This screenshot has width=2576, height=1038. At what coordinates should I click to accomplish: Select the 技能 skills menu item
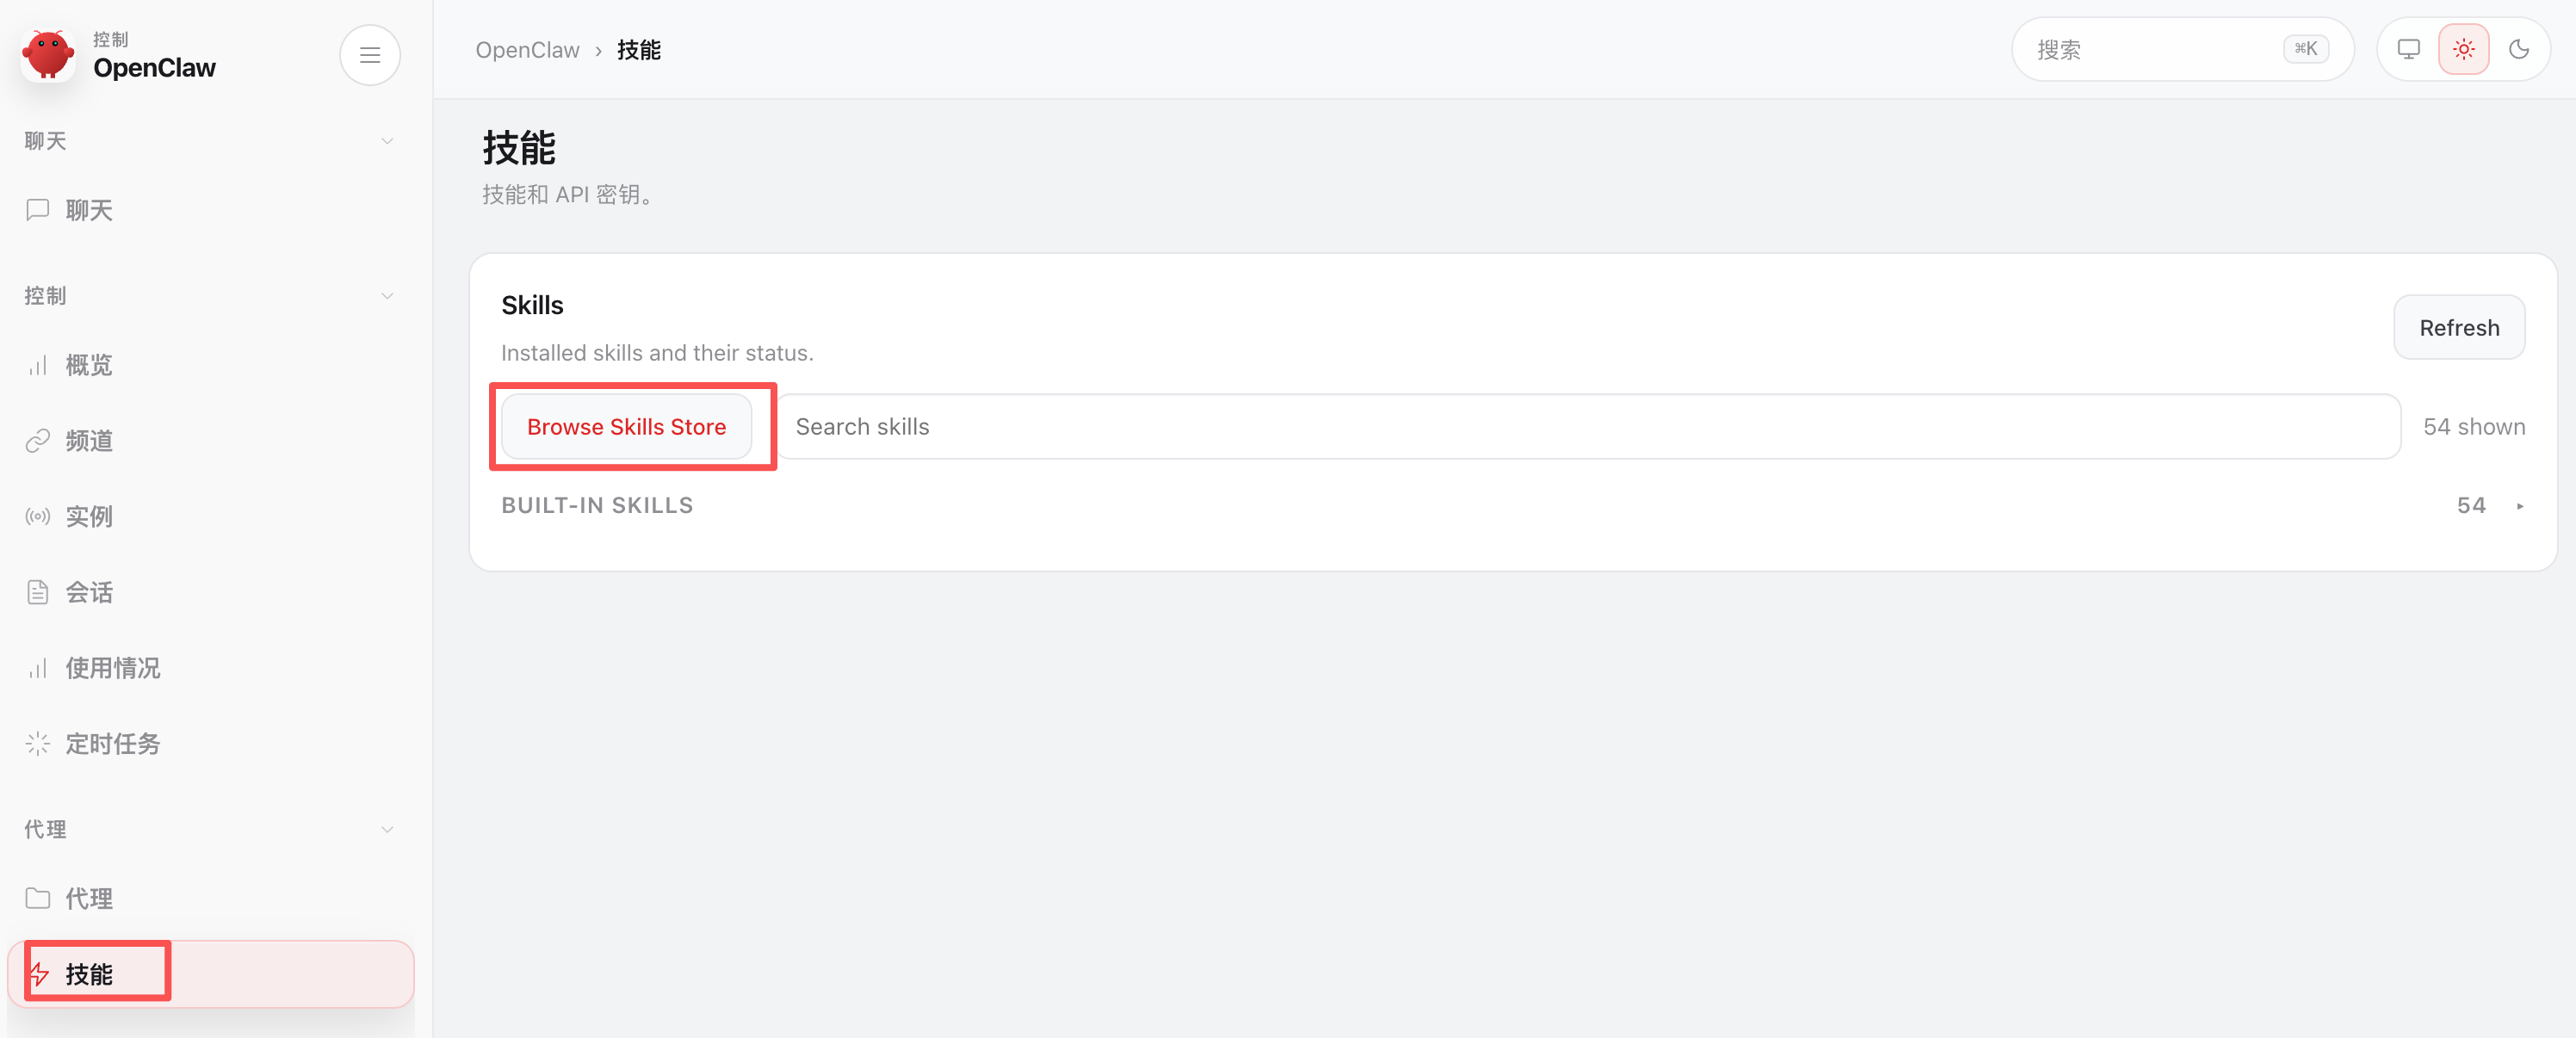[x=89, y=974]
